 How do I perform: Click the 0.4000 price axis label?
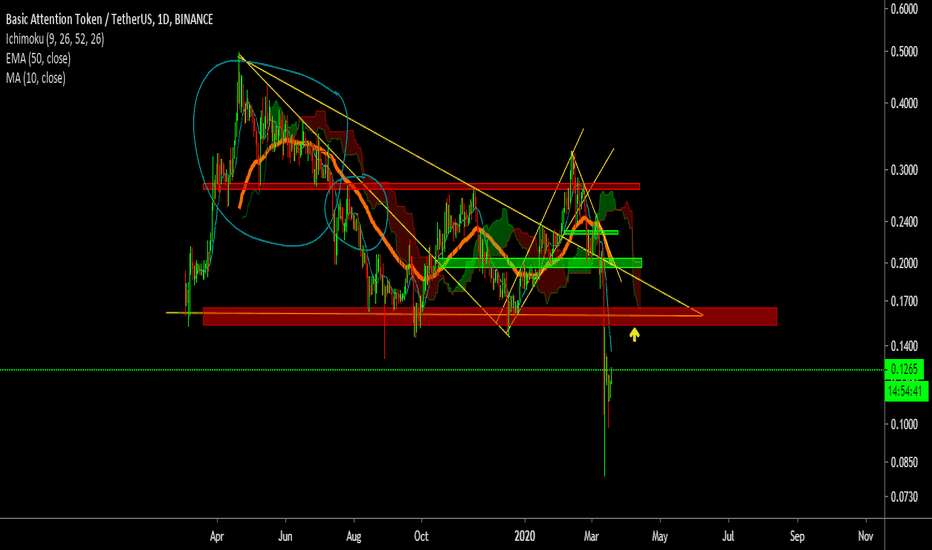point(903,103)
